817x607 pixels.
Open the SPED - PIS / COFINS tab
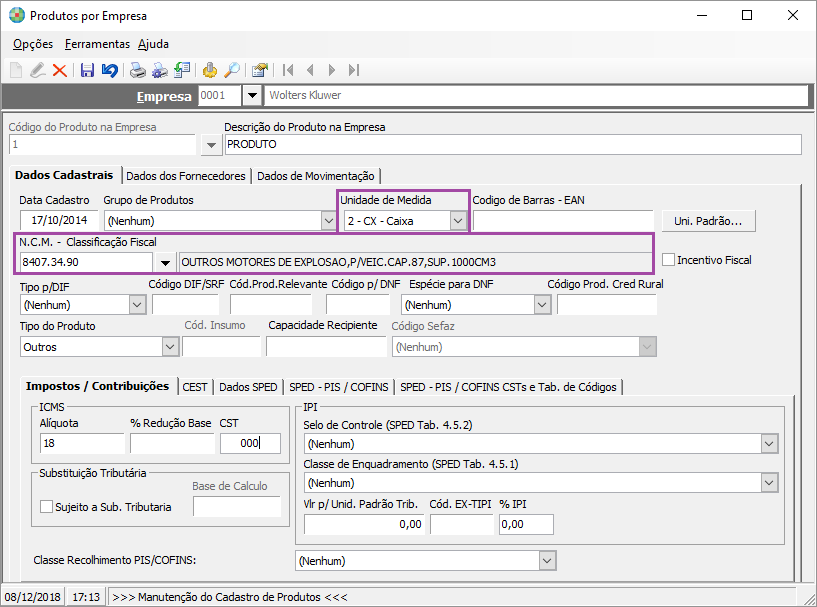point(339,387)
